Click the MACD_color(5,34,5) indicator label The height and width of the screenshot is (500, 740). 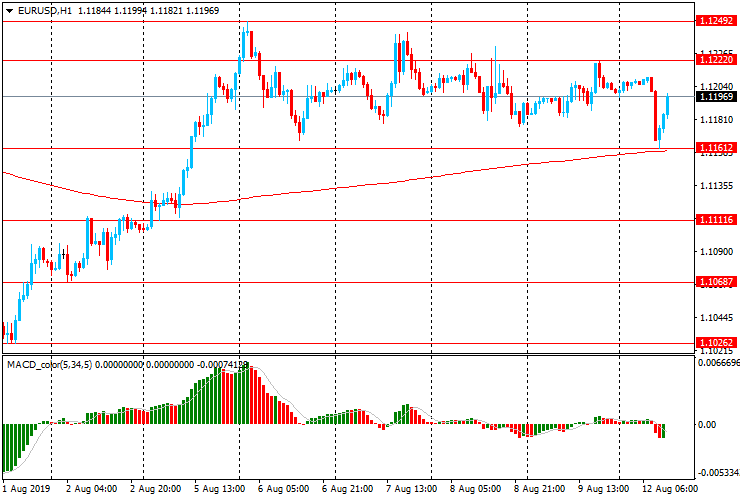tap(50, 365)
